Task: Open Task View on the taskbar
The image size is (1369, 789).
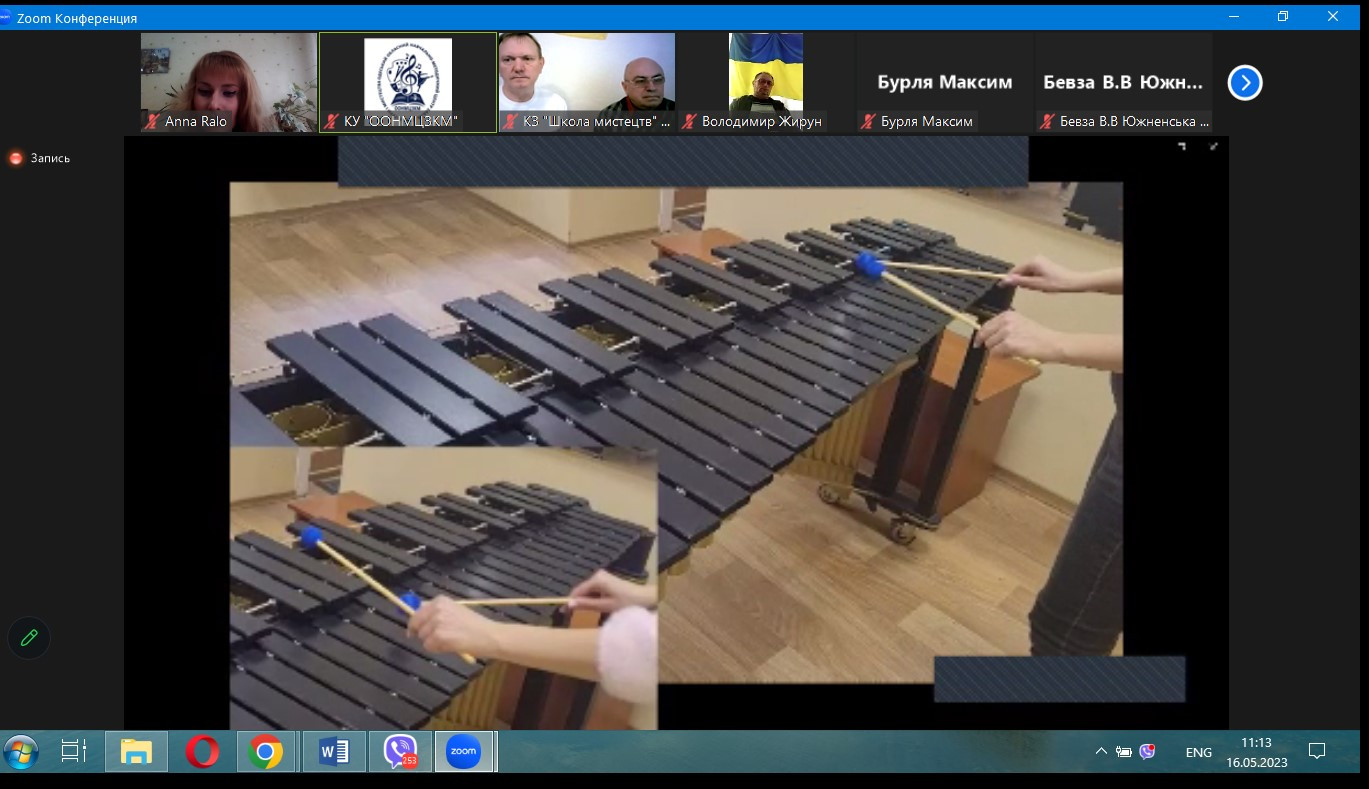Action: click(74, 751)
